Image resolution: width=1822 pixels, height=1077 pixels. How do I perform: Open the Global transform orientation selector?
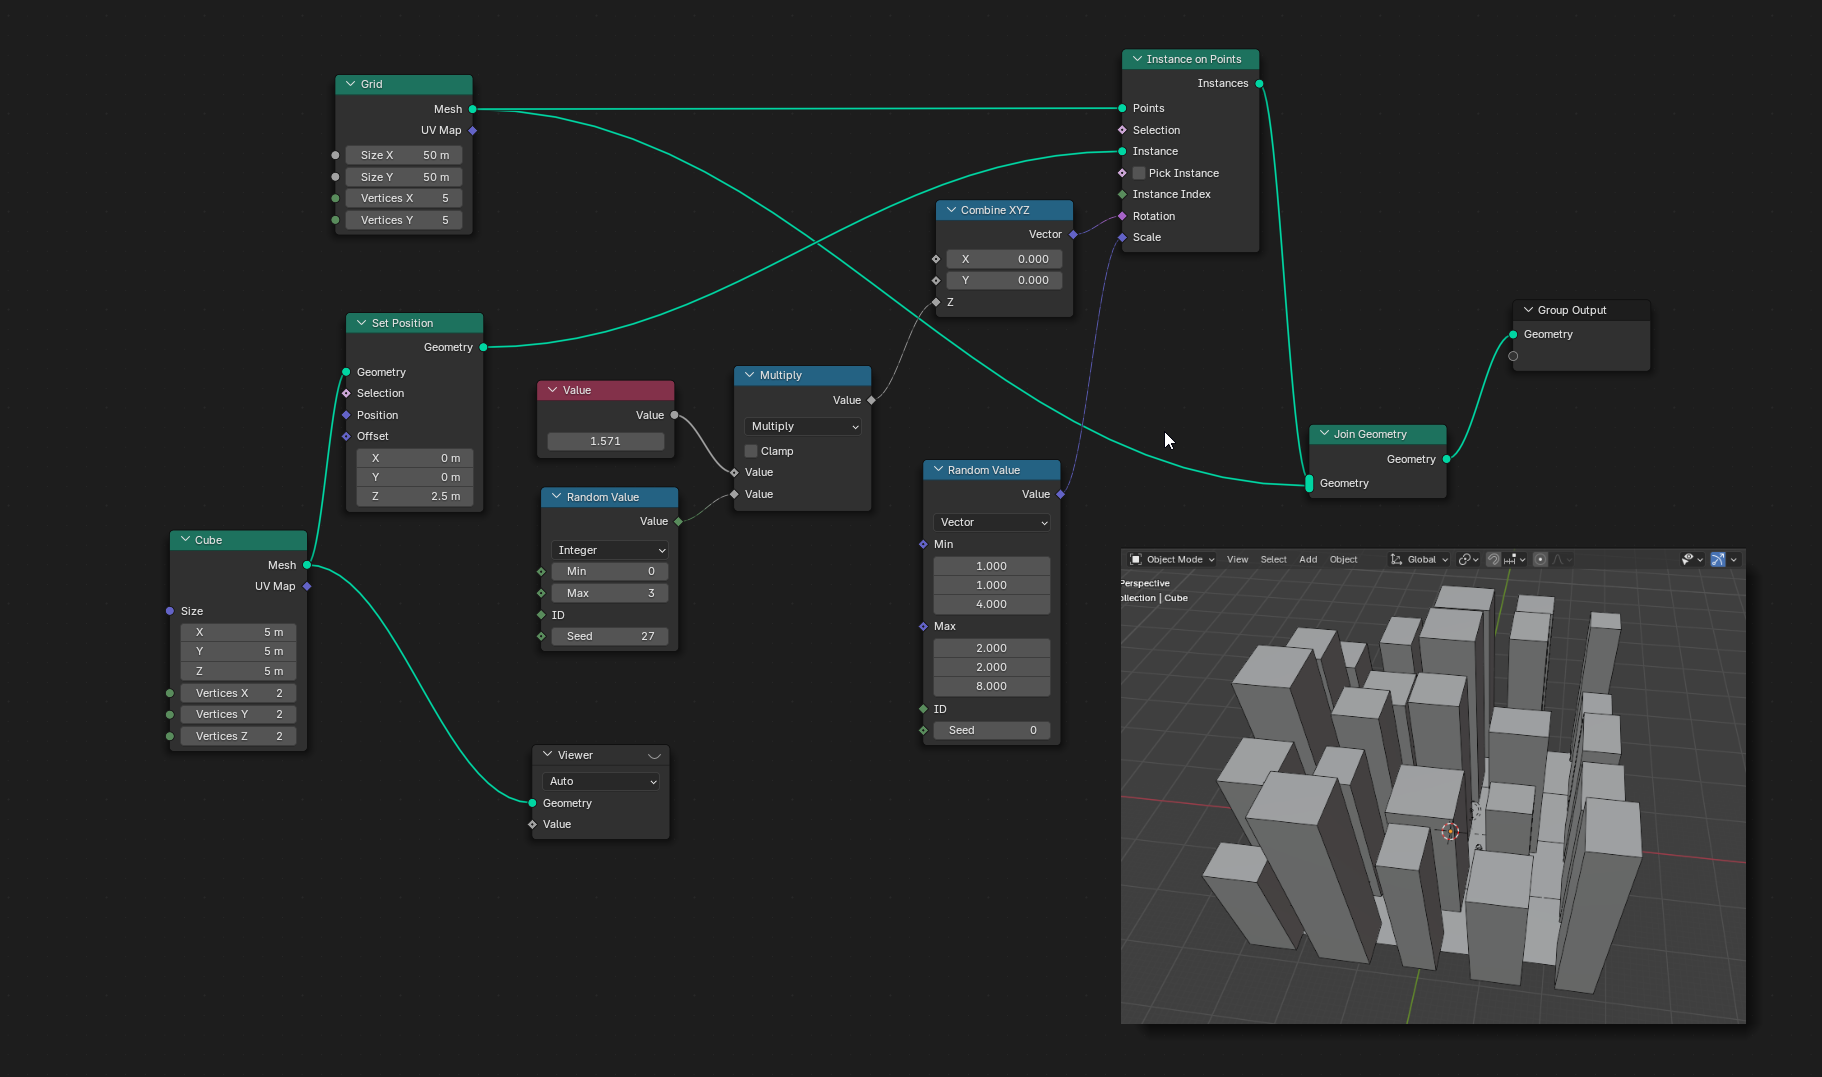tap(1420, 560)
